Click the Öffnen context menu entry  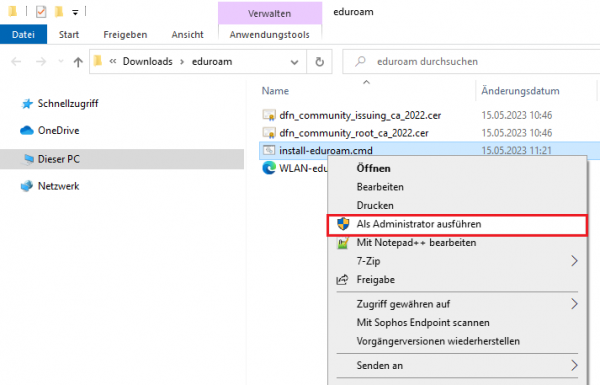coord(373,168)
